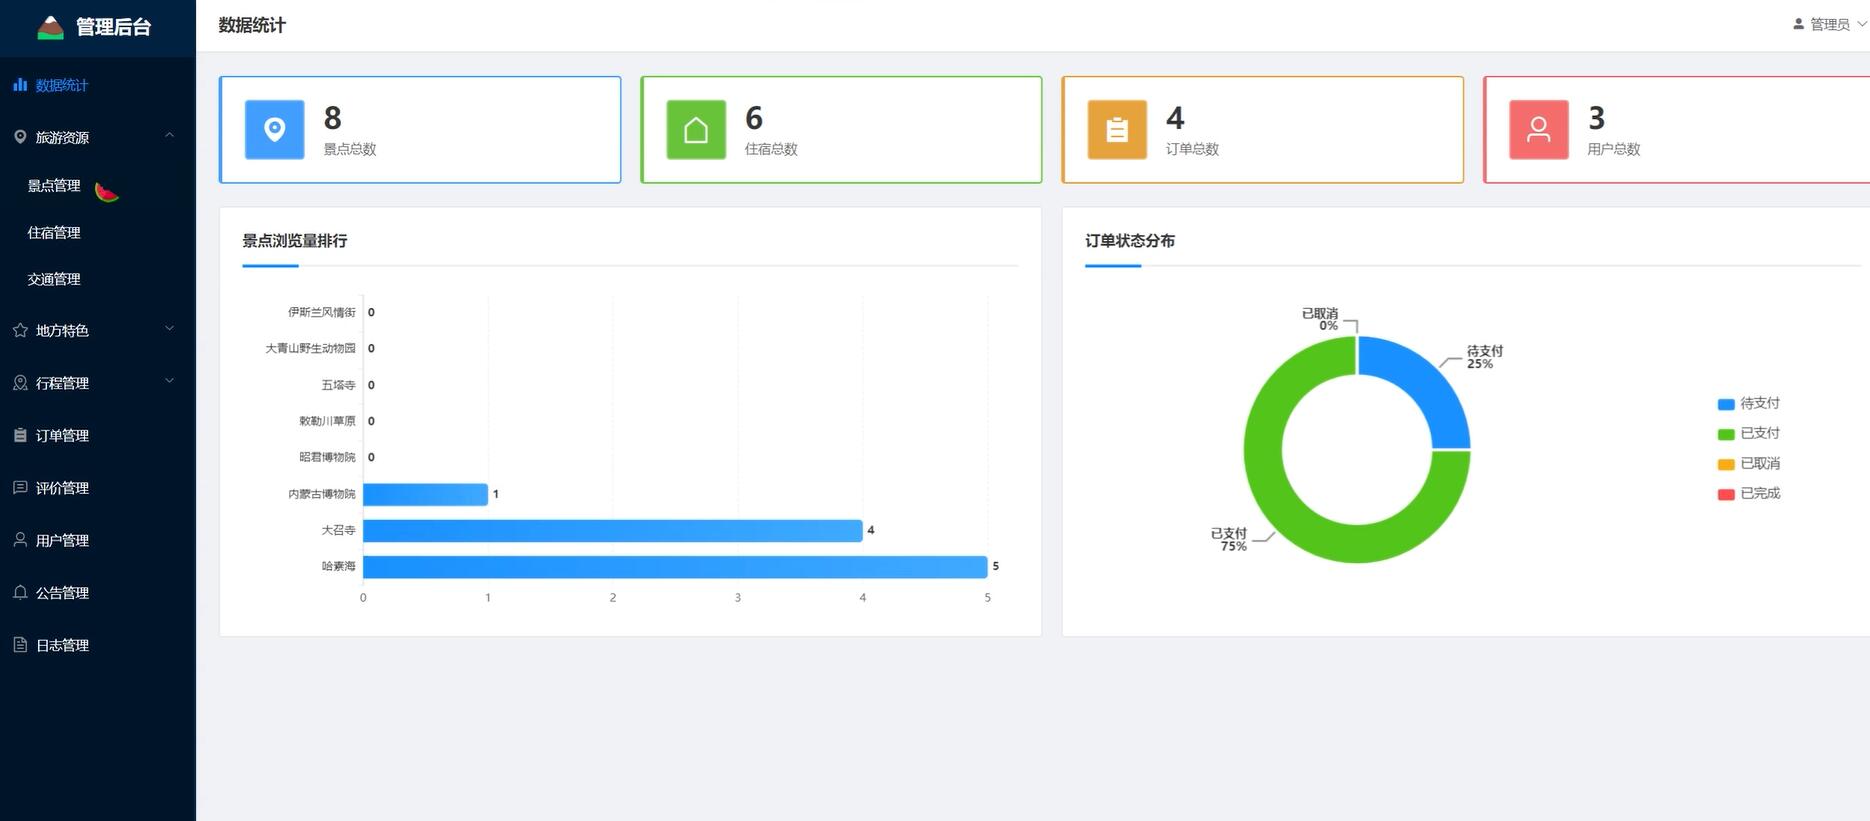Click the 景点浏览量排行 chart title

(295, 241)
